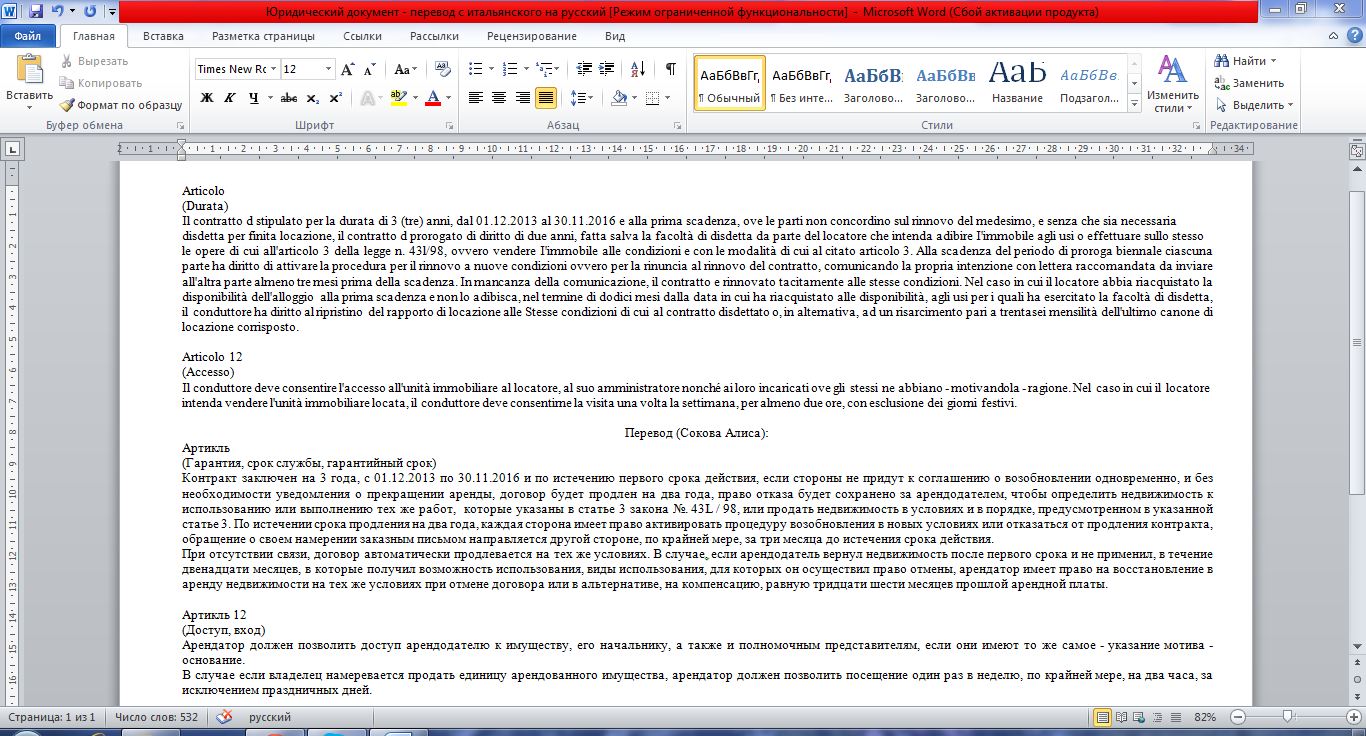Click the Save icon in Quick Access toolbar

[36, 12]
